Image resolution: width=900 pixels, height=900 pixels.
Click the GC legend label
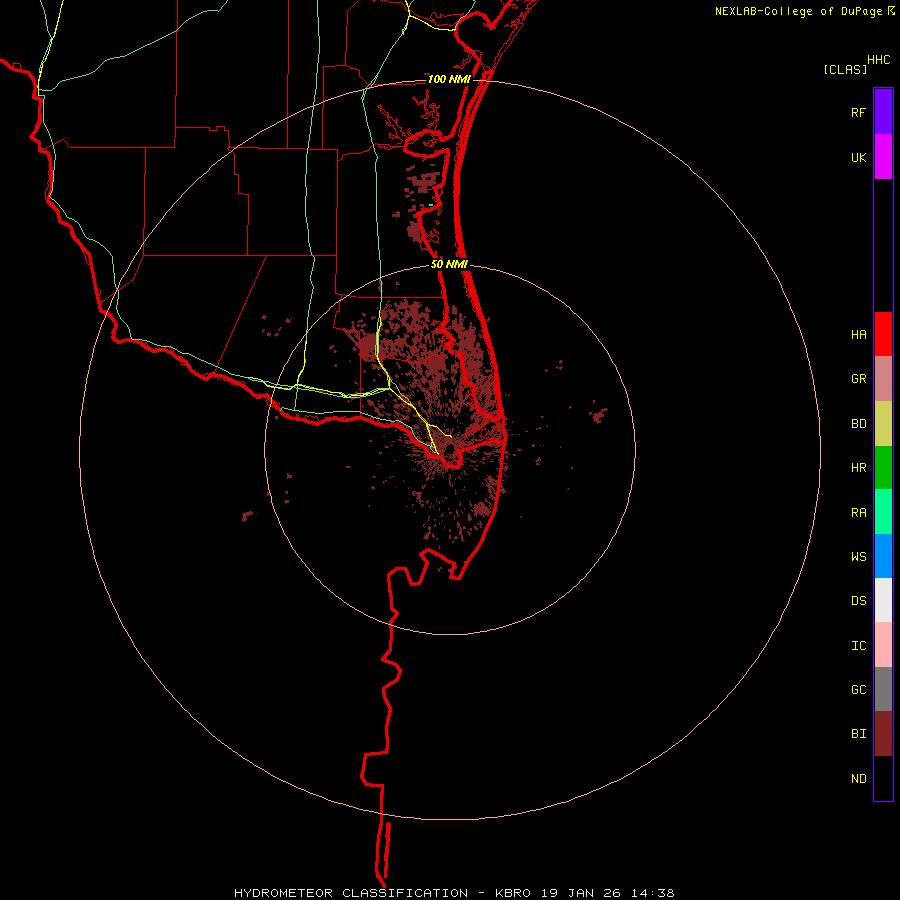(858, 690)
